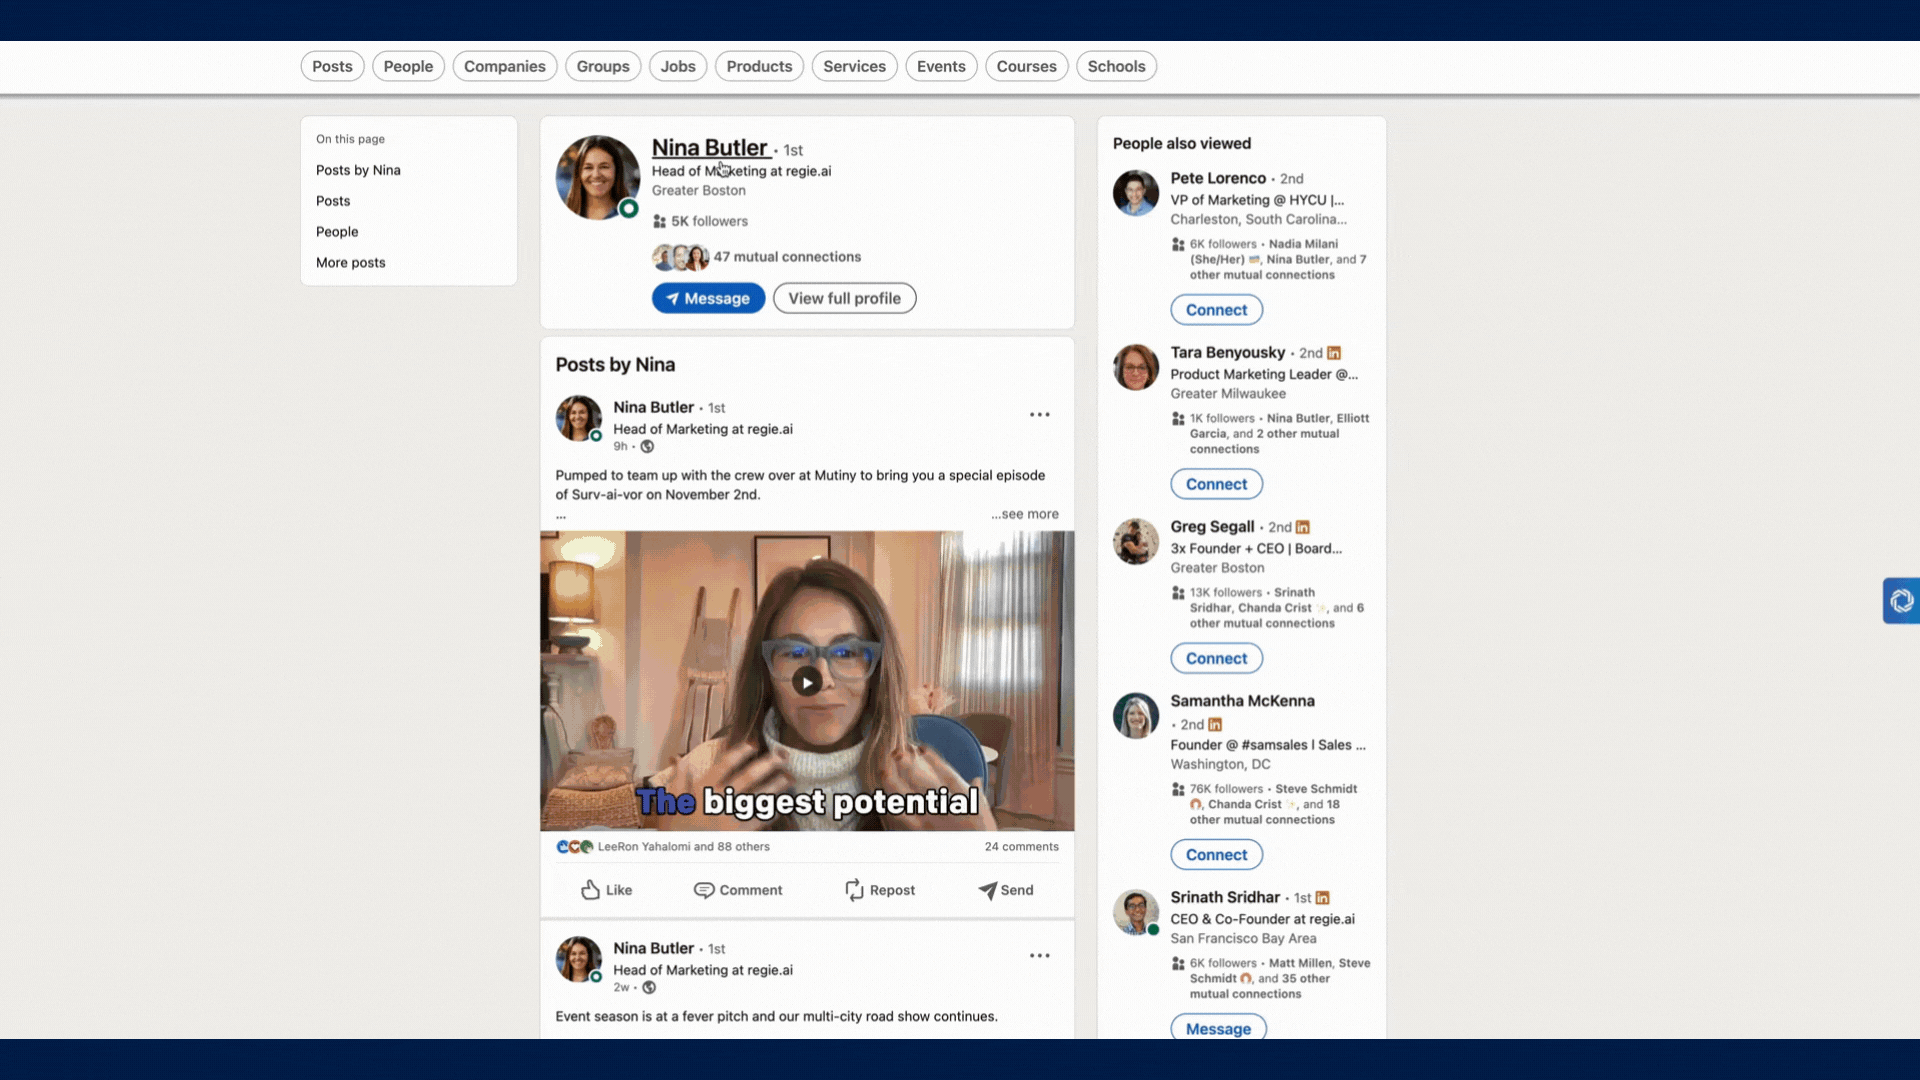Filter search results by People
This screenshot has width=1920, height=1080.
408,66
